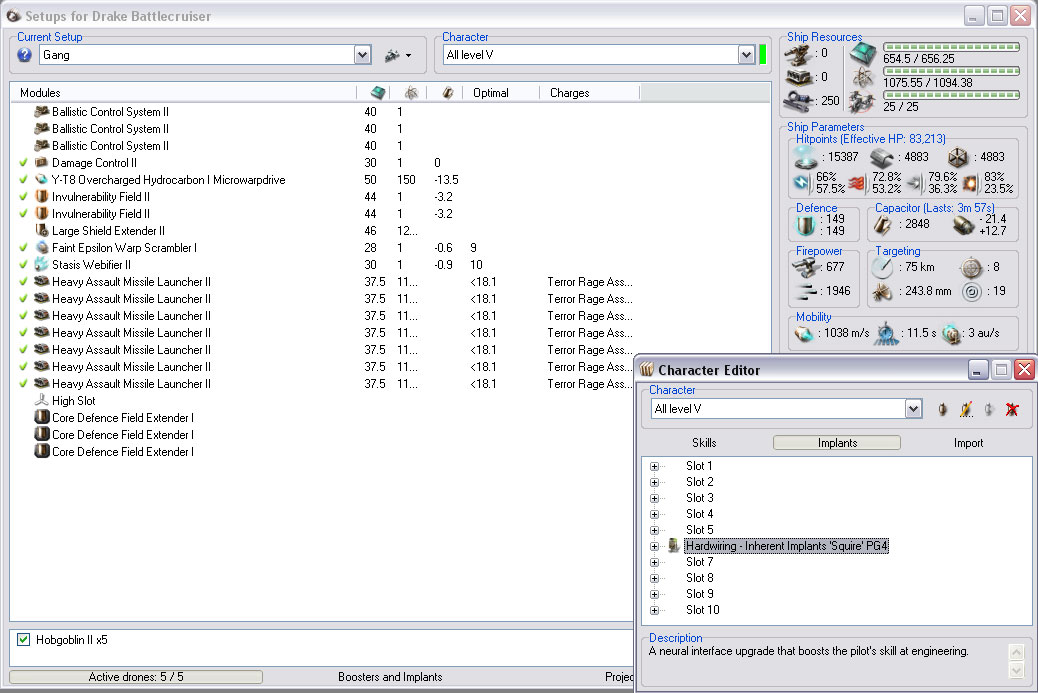Click the new character icon in Character Editor
Image resolution: width=1038 pixels, height=693 pixels.
[x=943, y=410]
